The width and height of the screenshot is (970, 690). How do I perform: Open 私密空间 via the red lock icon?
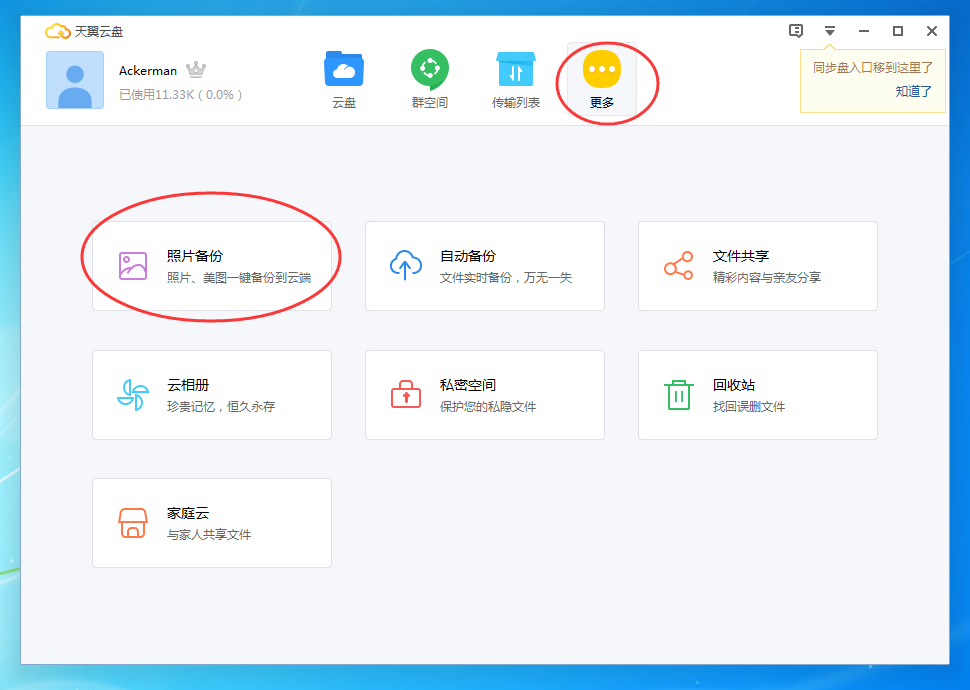pyautogui.click(x=404, y=393)
